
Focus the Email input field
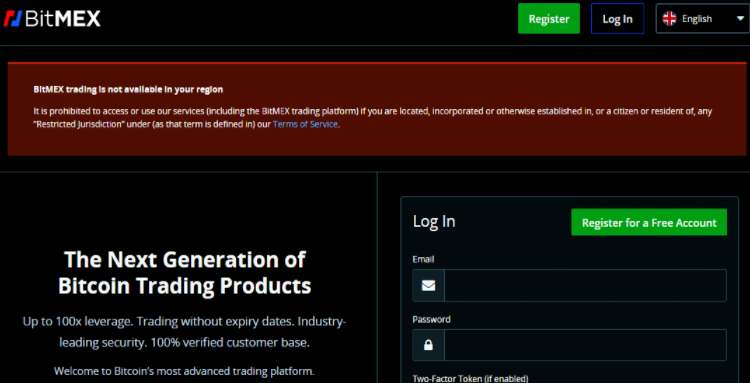click(x=585, y=285)
